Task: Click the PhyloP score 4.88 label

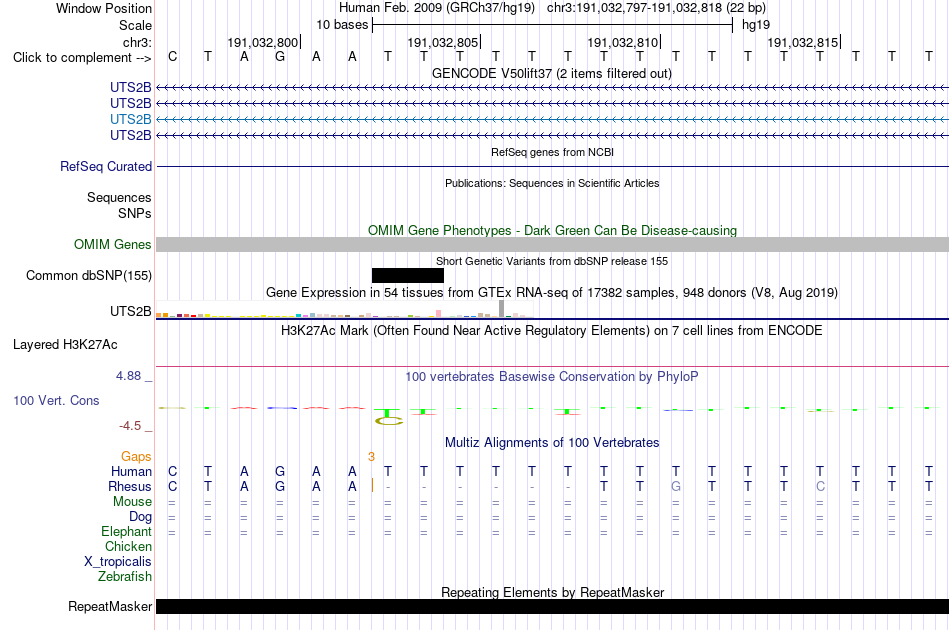Action: 128,376
